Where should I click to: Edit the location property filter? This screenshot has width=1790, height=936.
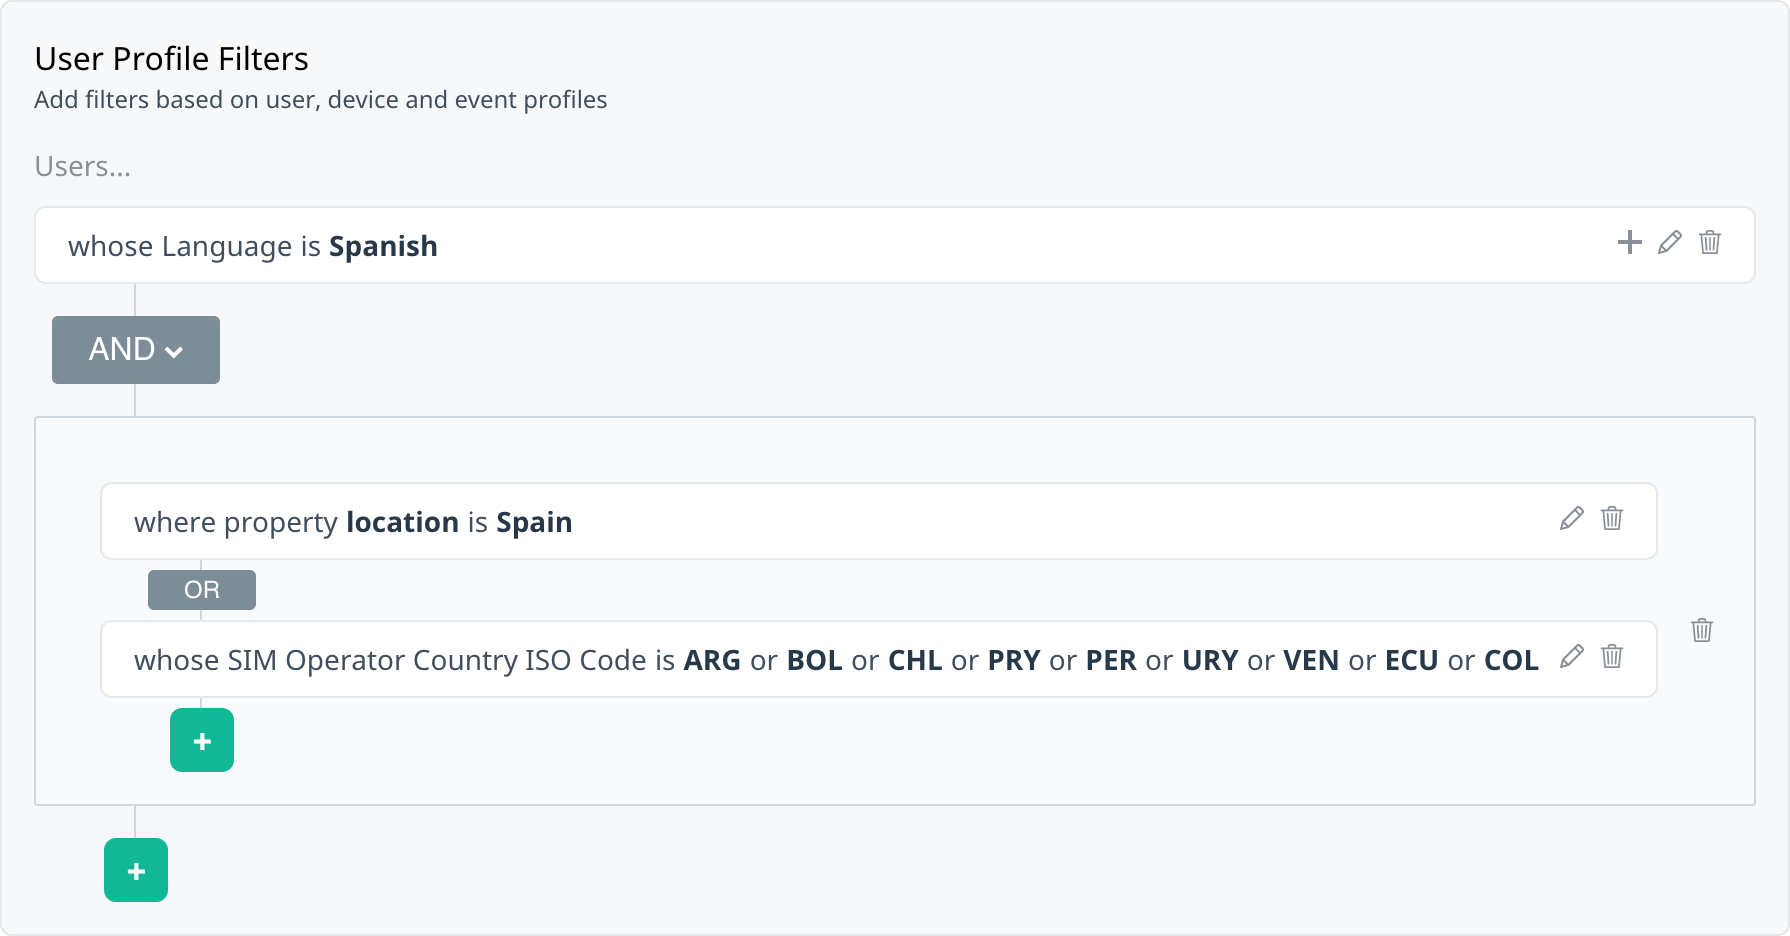pyautogui.click(x=1571, y=519)
